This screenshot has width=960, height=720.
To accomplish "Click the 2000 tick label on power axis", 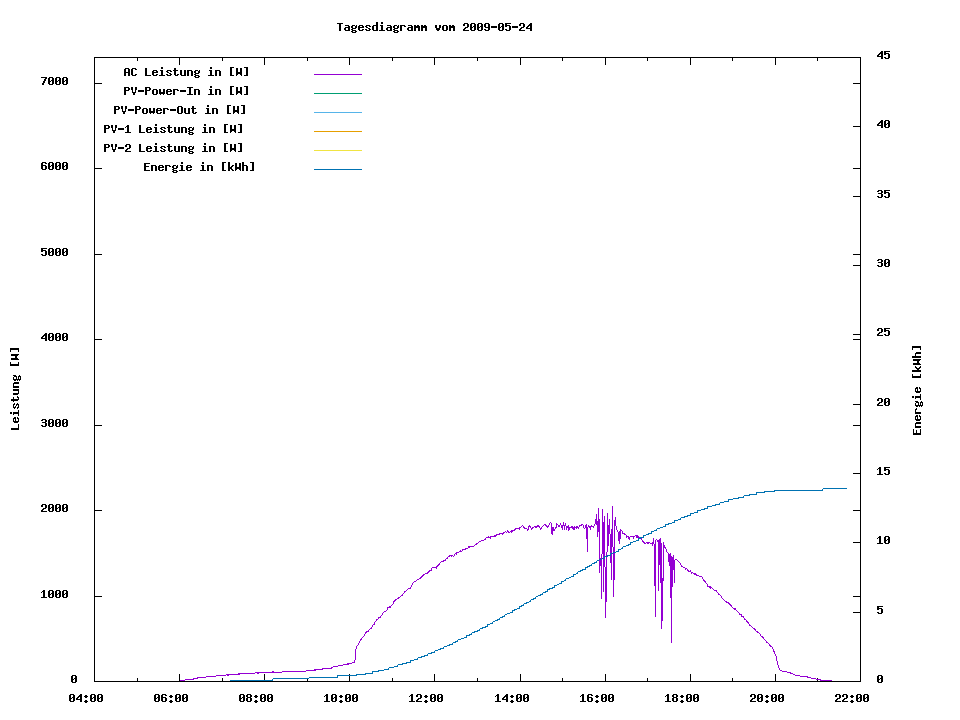I will (54, 509).
